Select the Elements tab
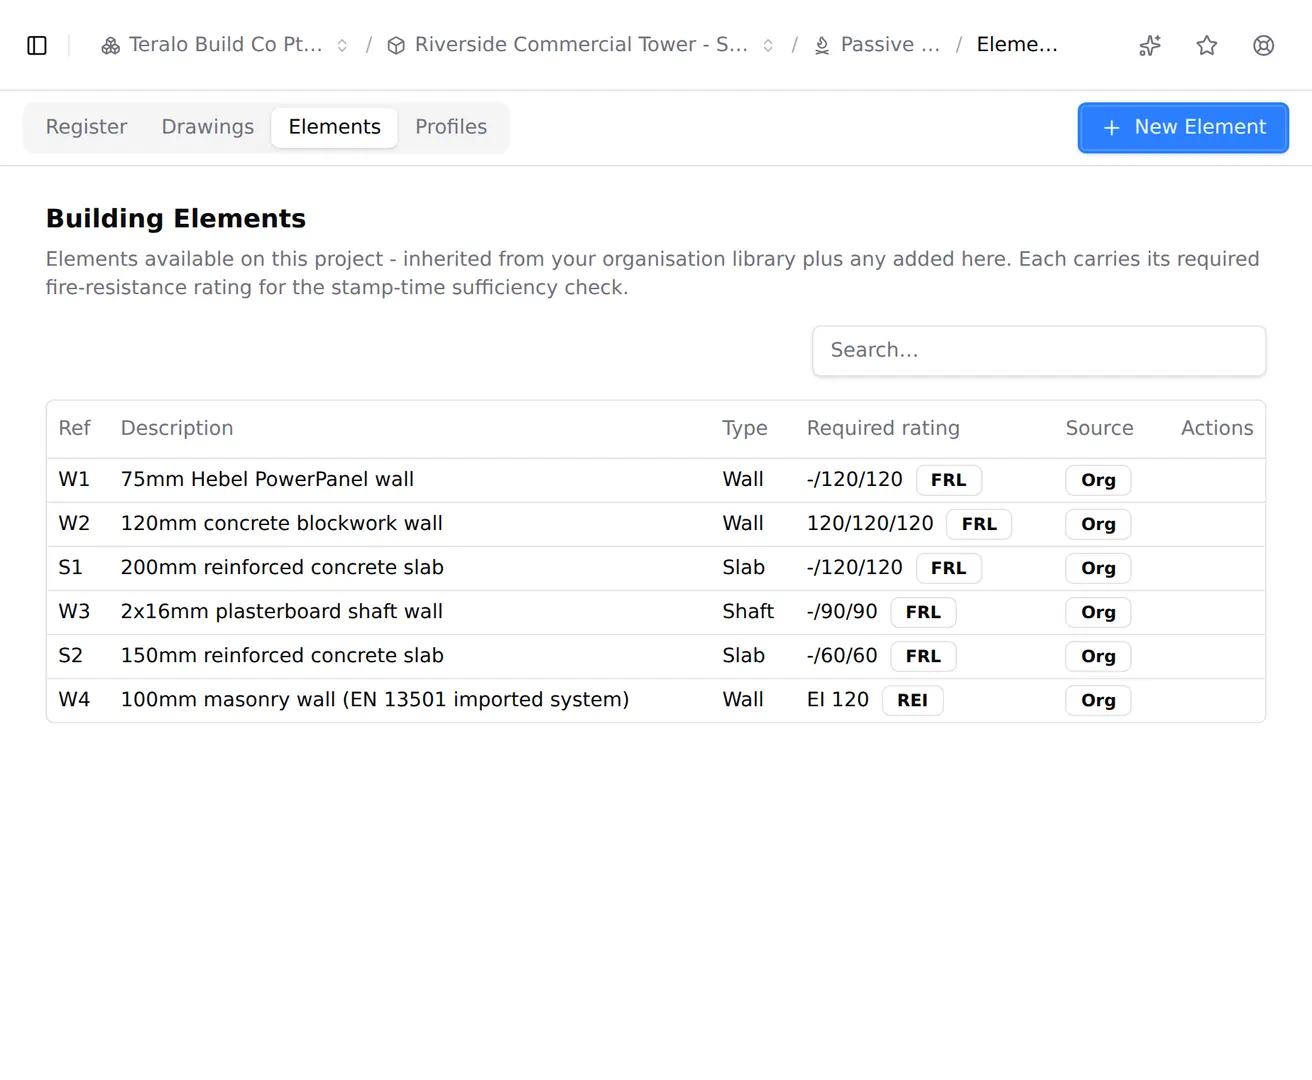1312x1080 pixels. (x=335, y=127)
